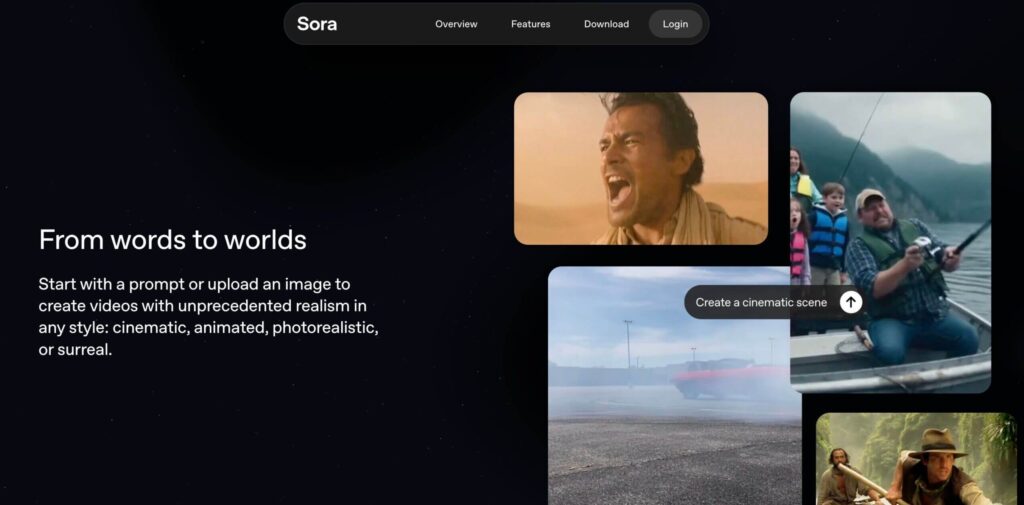Open the red car drifting in smoke clip
This screenshot has height=505, width=1024.
coord(675,385)
